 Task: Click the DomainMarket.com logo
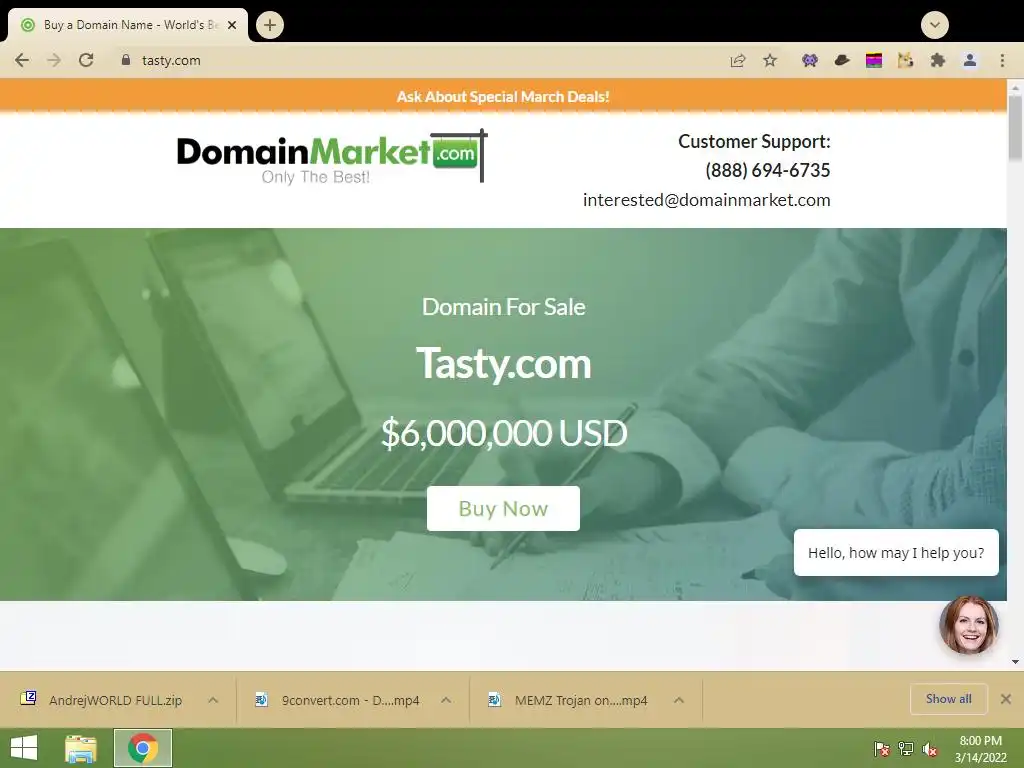pos(332,157)
